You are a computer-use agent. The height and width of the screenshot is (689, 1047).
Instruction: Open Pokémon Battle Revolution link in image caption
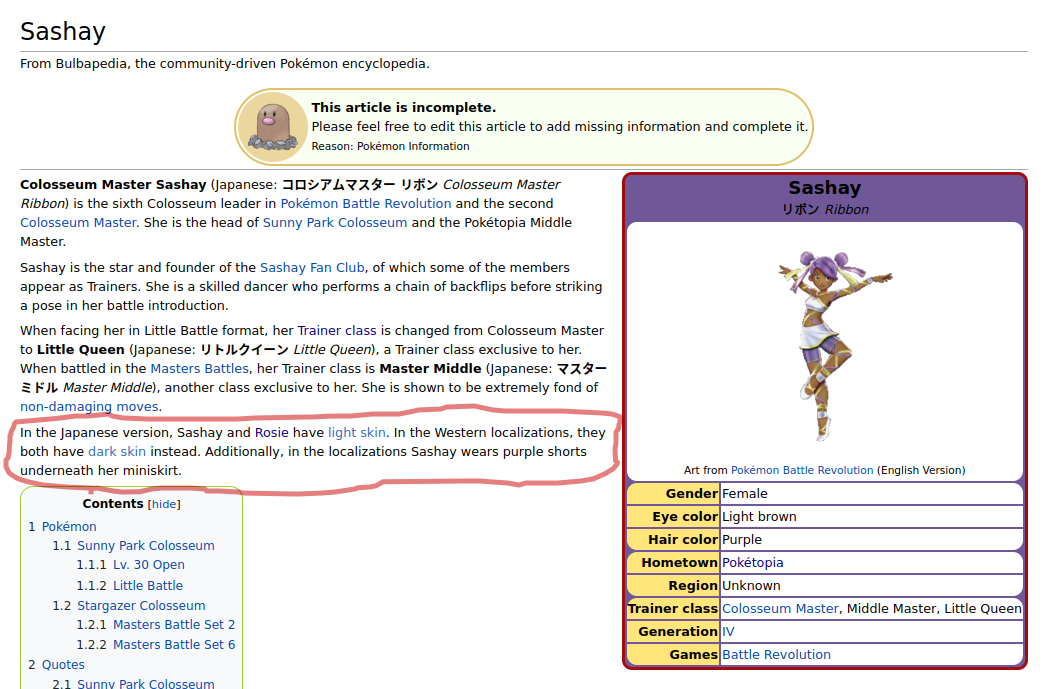[x=802, y=470]
